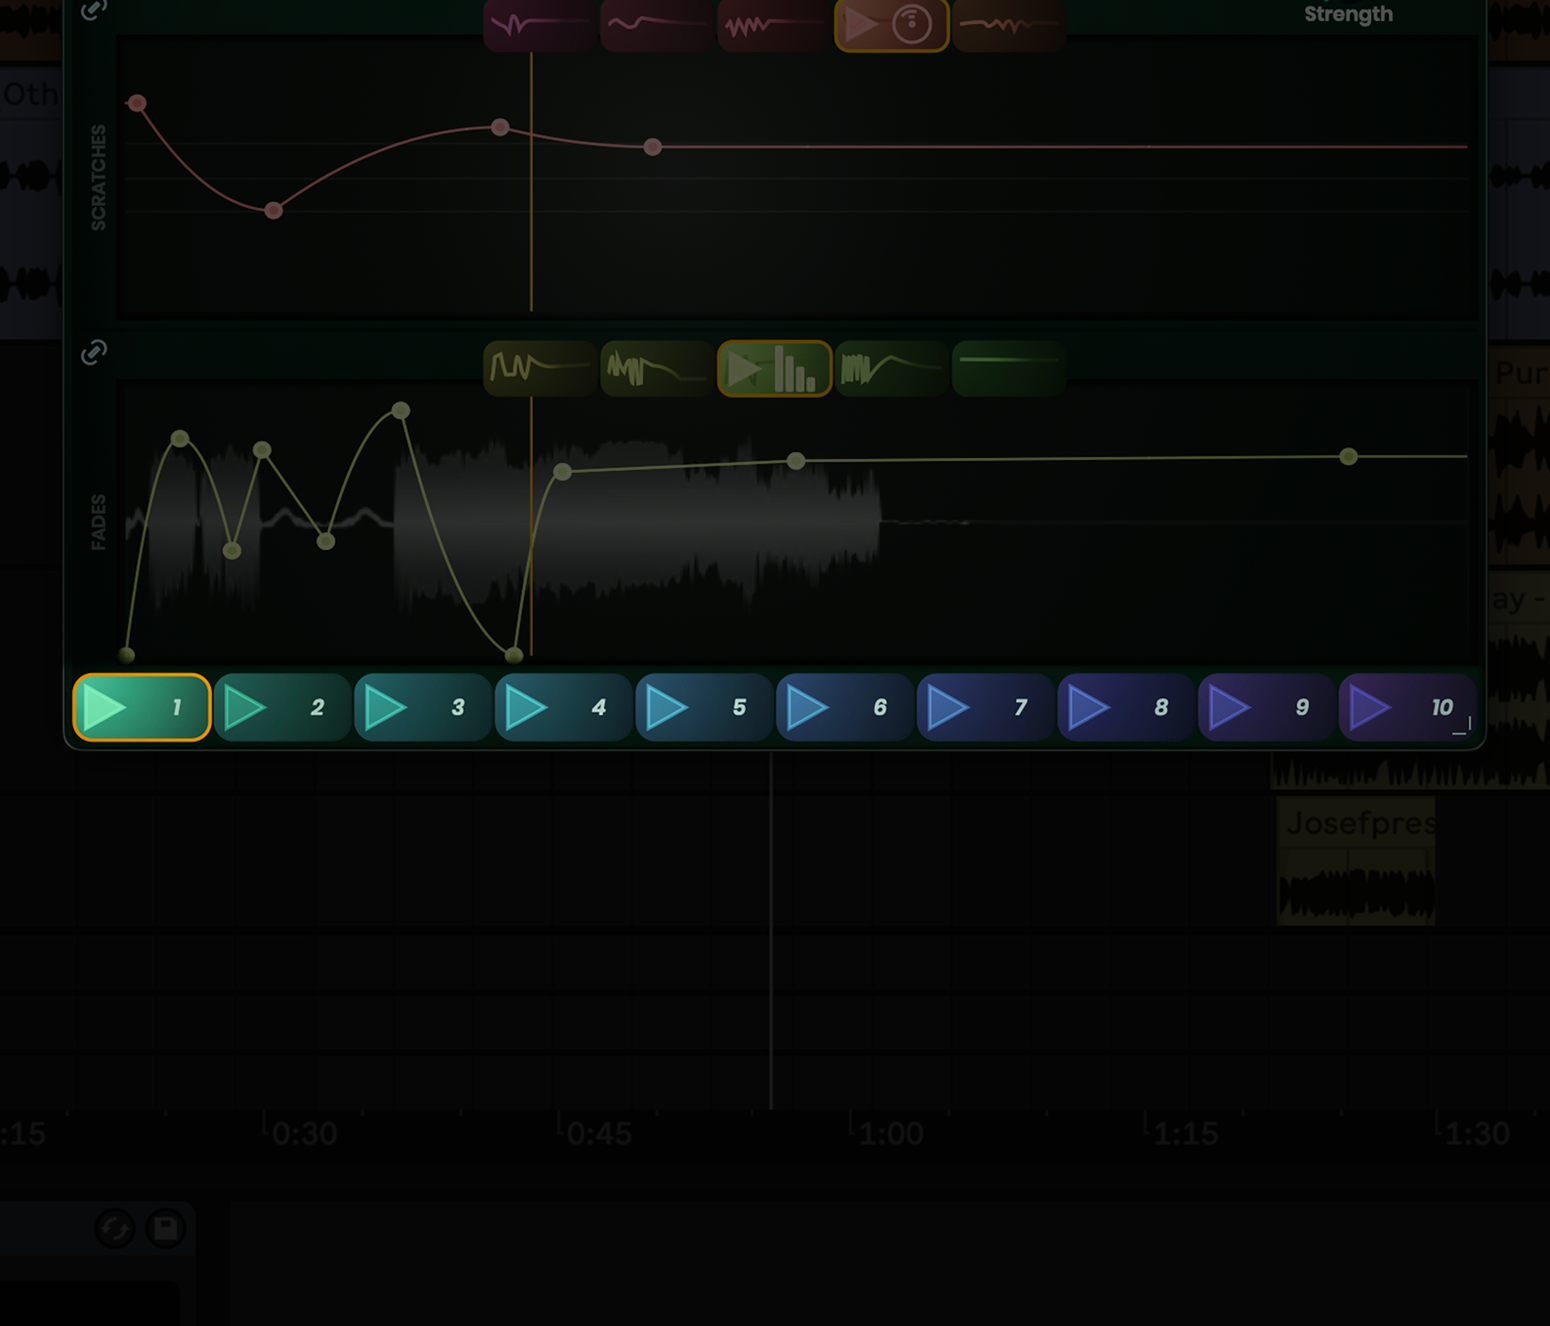1550x1326 pixels.
Task: Pick the second fade curve preset
Action: pyautogui.click(x=657, y=369)
